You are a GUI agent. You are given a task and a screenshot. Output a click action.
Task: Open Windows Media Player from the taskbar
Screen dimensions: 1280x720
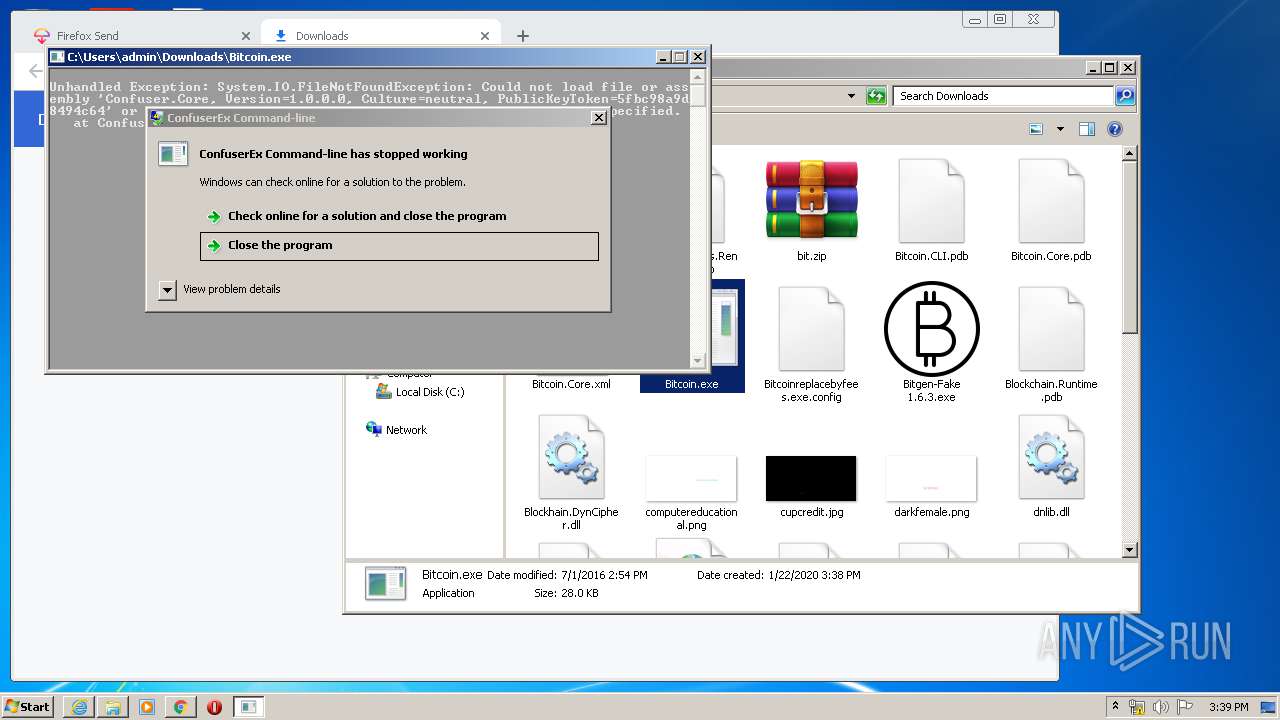[x=147, y=707]
